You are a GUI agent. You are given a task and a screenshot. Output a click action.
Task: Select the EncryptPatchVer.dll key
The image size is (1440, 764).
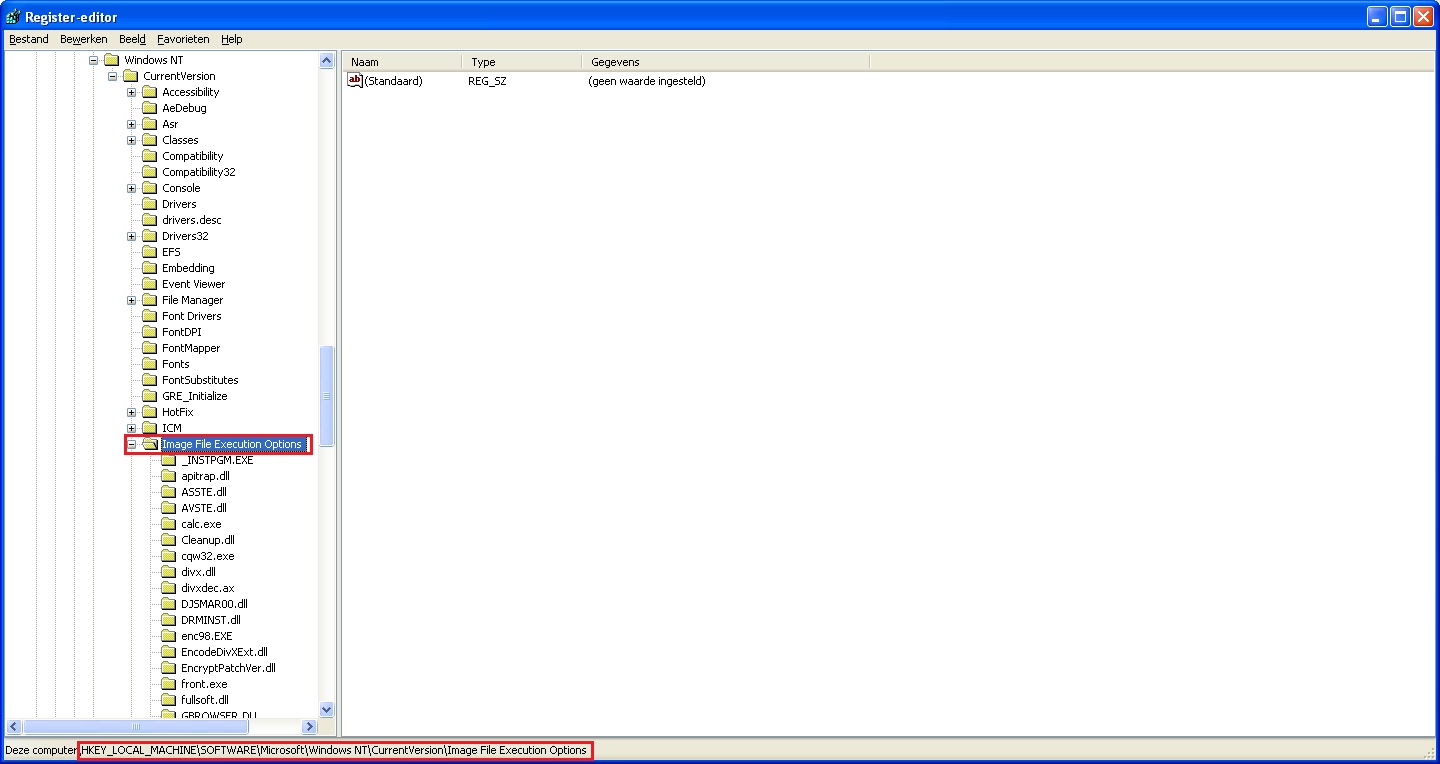(x=228, y=668)
